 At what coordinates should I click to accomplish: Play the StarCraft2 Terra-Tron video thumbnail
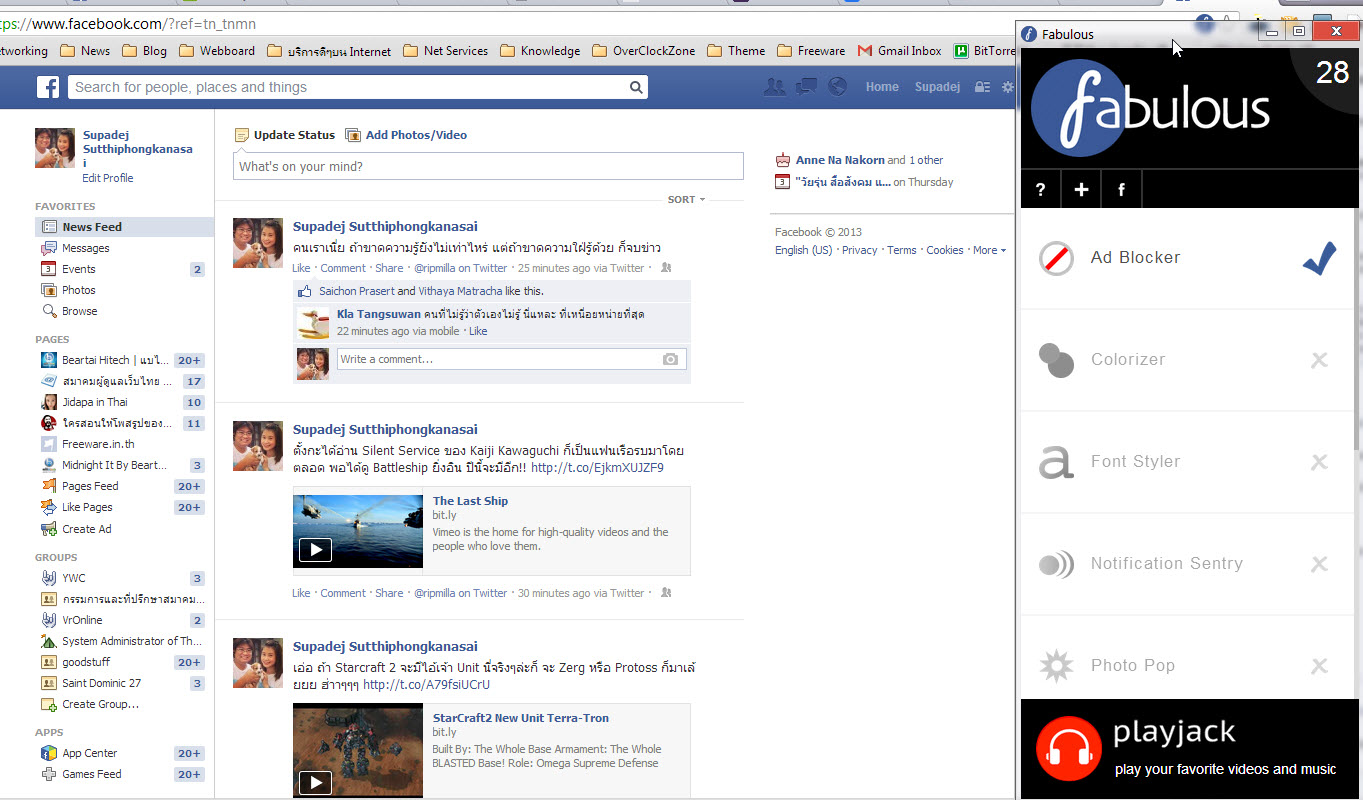click(358, 751)
